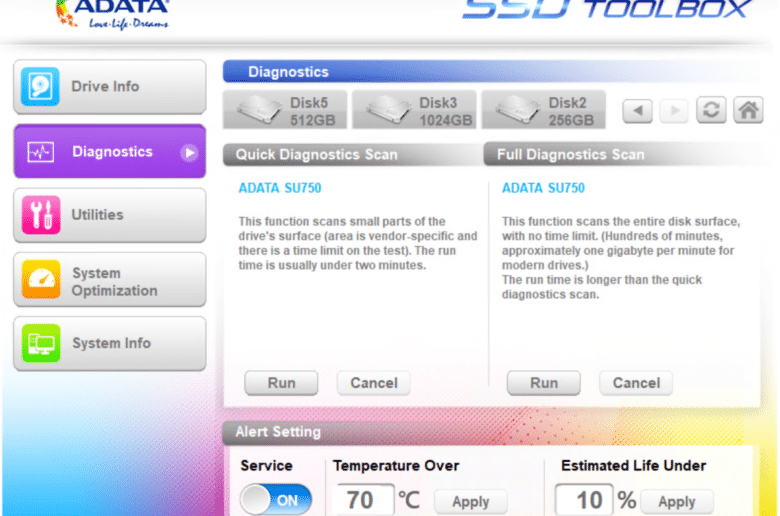Image resolution: width=780 pixels, height=516 pixels.
Task: Select the Diagnostics sidebar item
Action: (x=109, y=151)
